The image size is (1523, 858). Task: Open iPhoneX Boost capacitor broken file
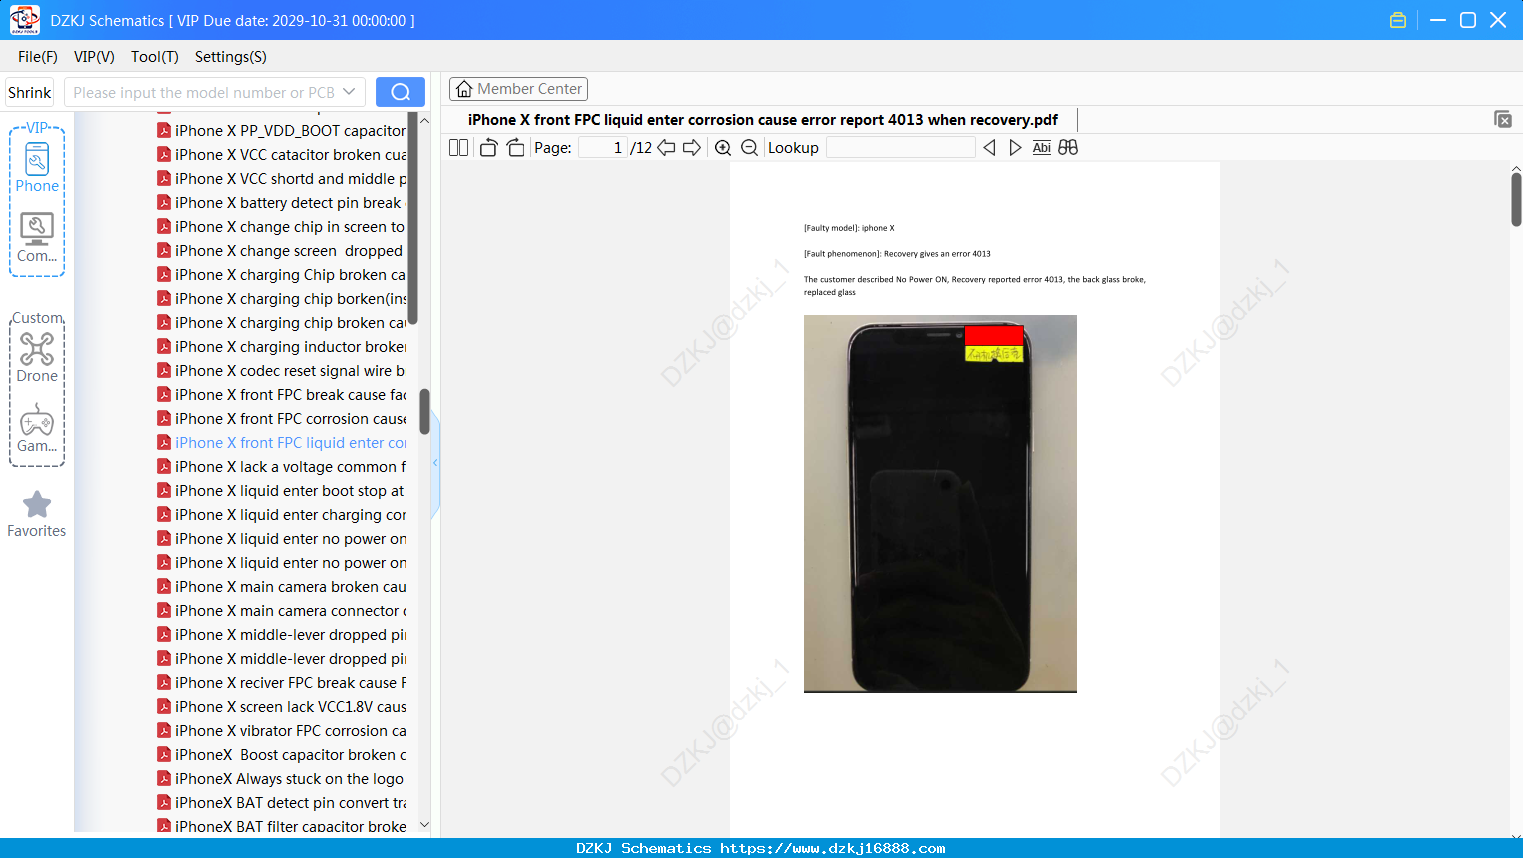[282, 755]
